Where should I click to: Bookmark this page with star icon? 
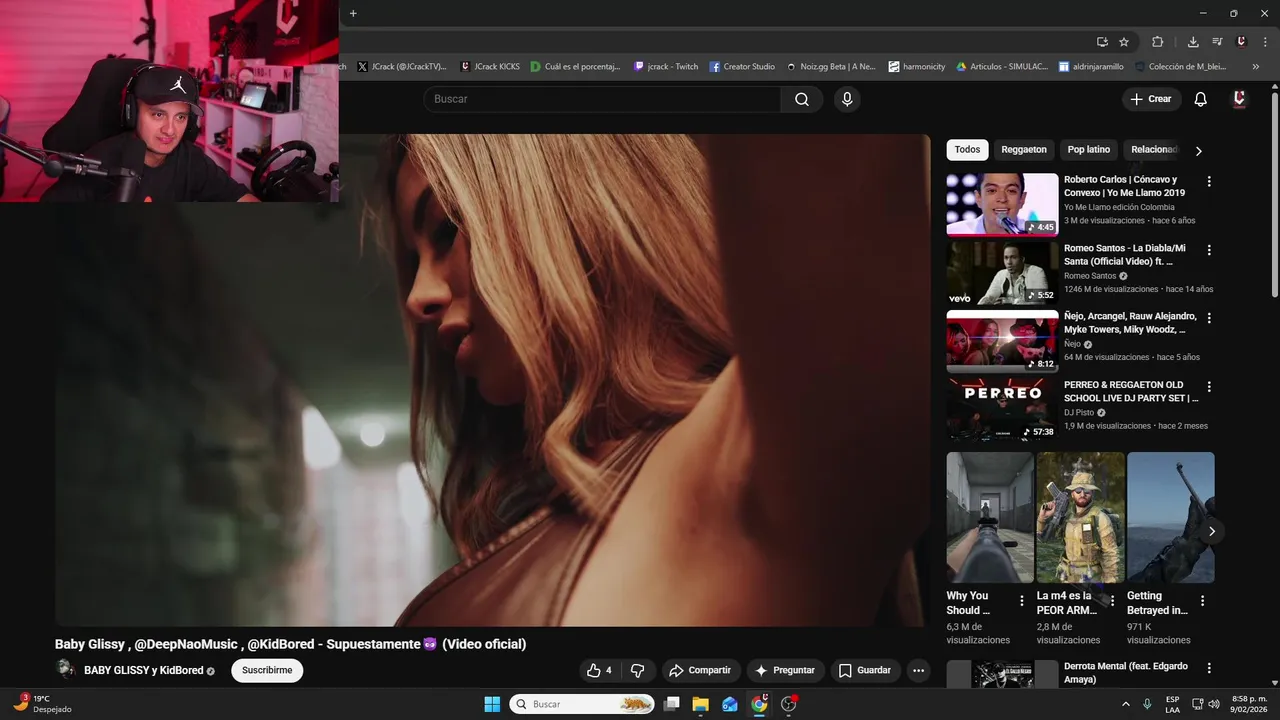coord(1124,42)
